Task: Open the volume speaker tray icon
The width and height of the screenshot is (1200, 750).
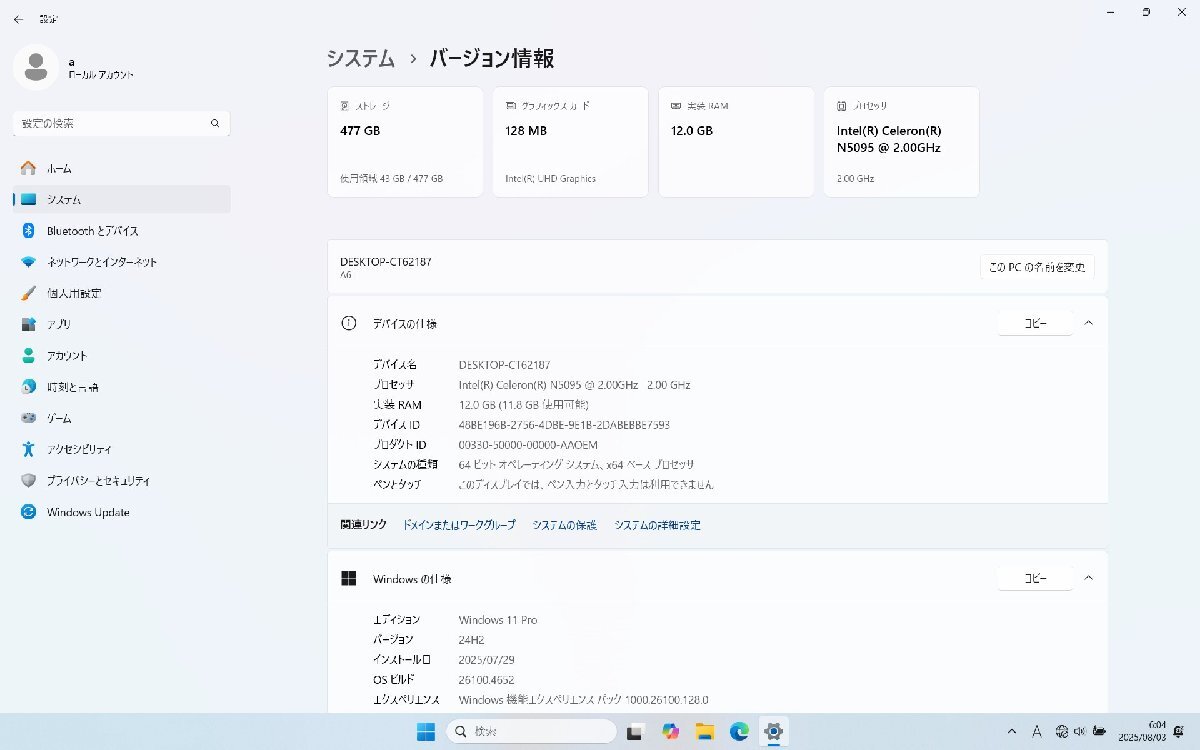Action: (x=1080, y=731)
